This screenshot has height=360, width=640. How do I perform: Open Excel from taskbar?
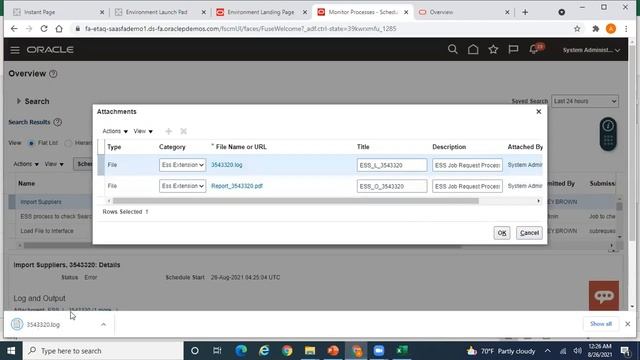(x=402, y=351)
